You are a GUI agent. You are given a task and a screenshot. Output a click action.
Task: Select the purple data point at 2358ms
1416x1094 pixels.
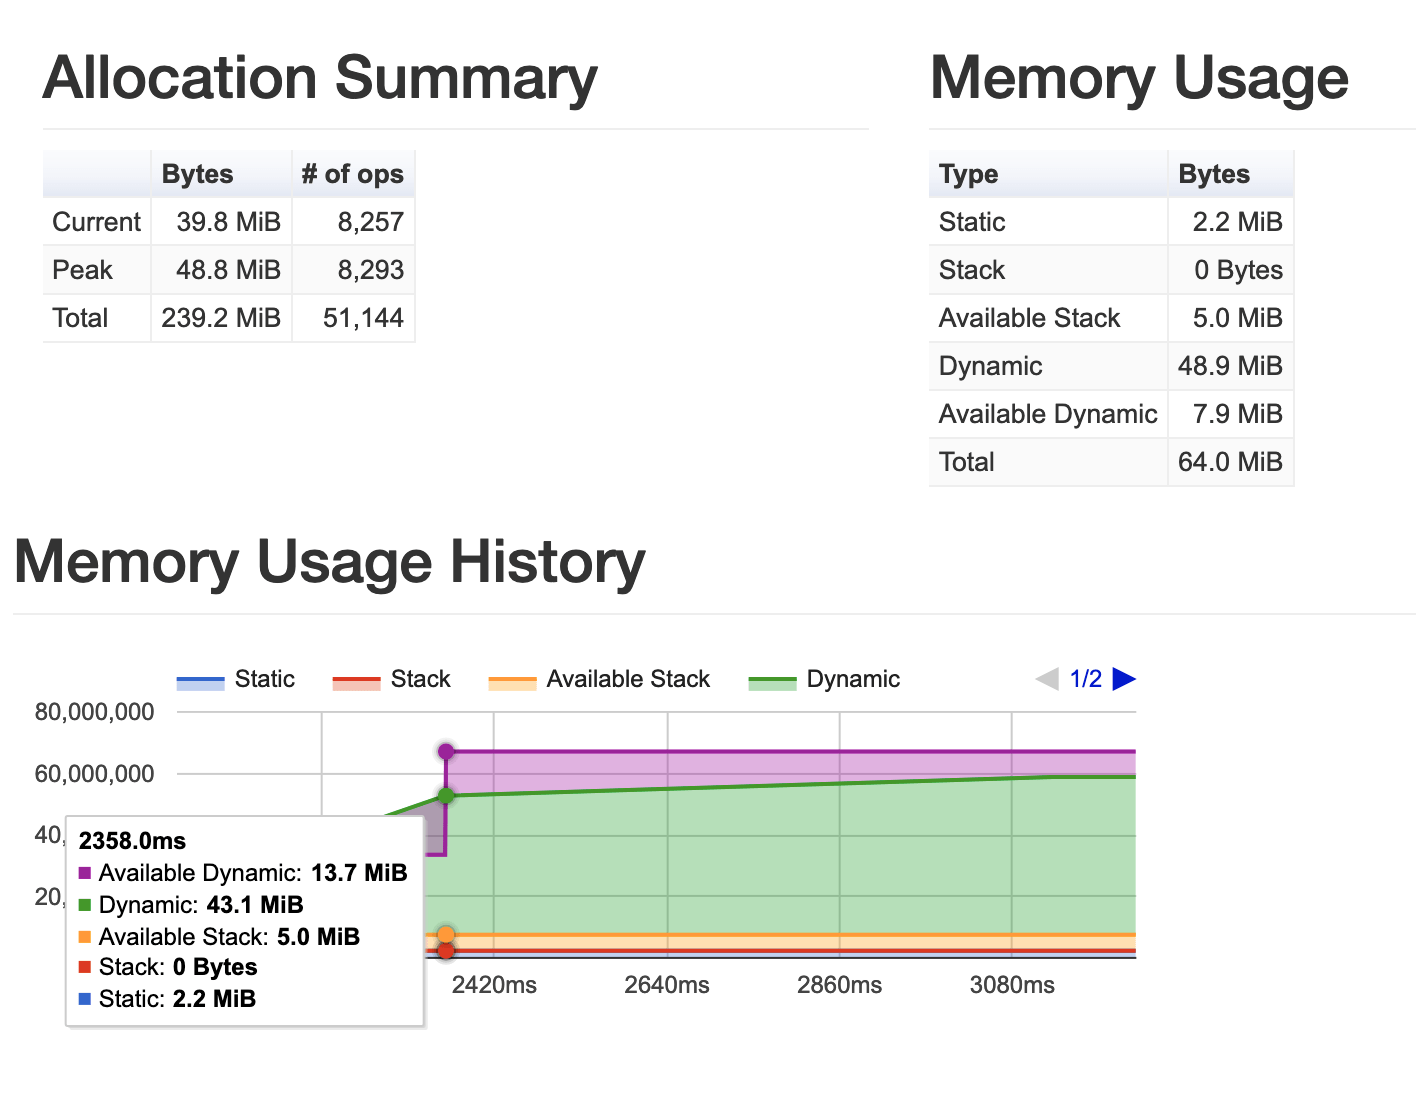coord(445,751)
